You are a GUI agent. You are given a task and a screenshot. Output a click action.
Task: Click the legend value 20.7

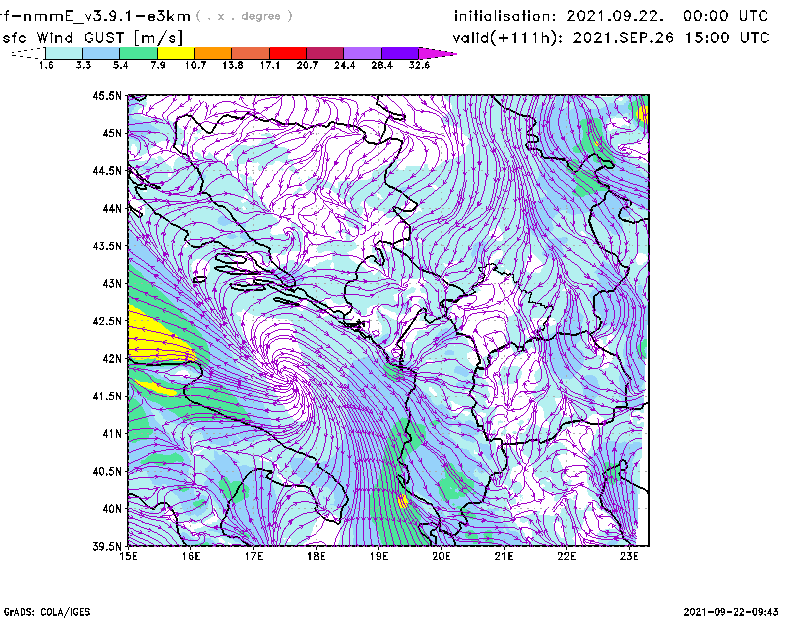point(307,65)
